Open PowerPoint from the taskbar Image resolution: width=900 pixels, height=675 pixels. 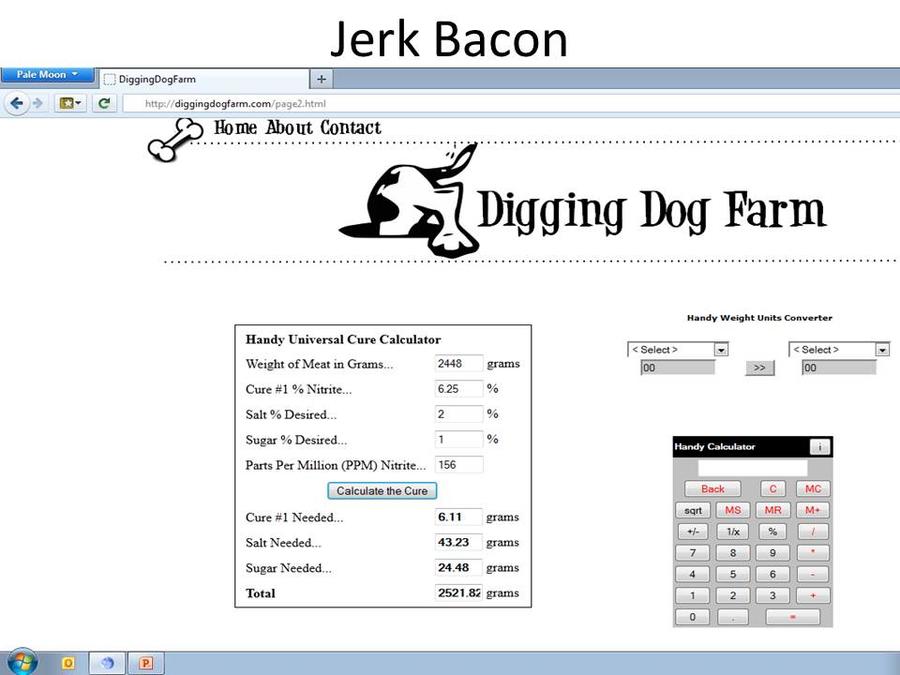point(146,662)
